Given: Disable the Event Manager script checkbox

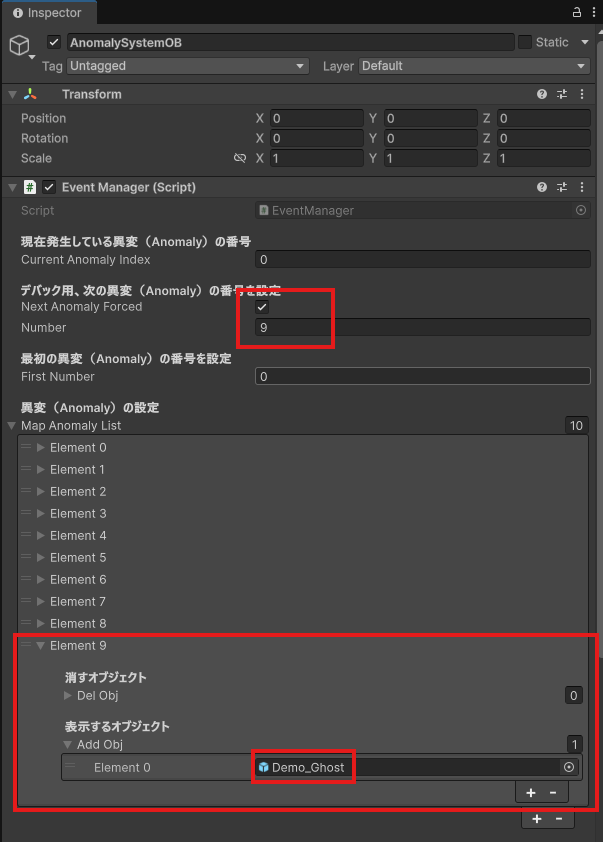Looking at the screenshot, I should [49, 187].
